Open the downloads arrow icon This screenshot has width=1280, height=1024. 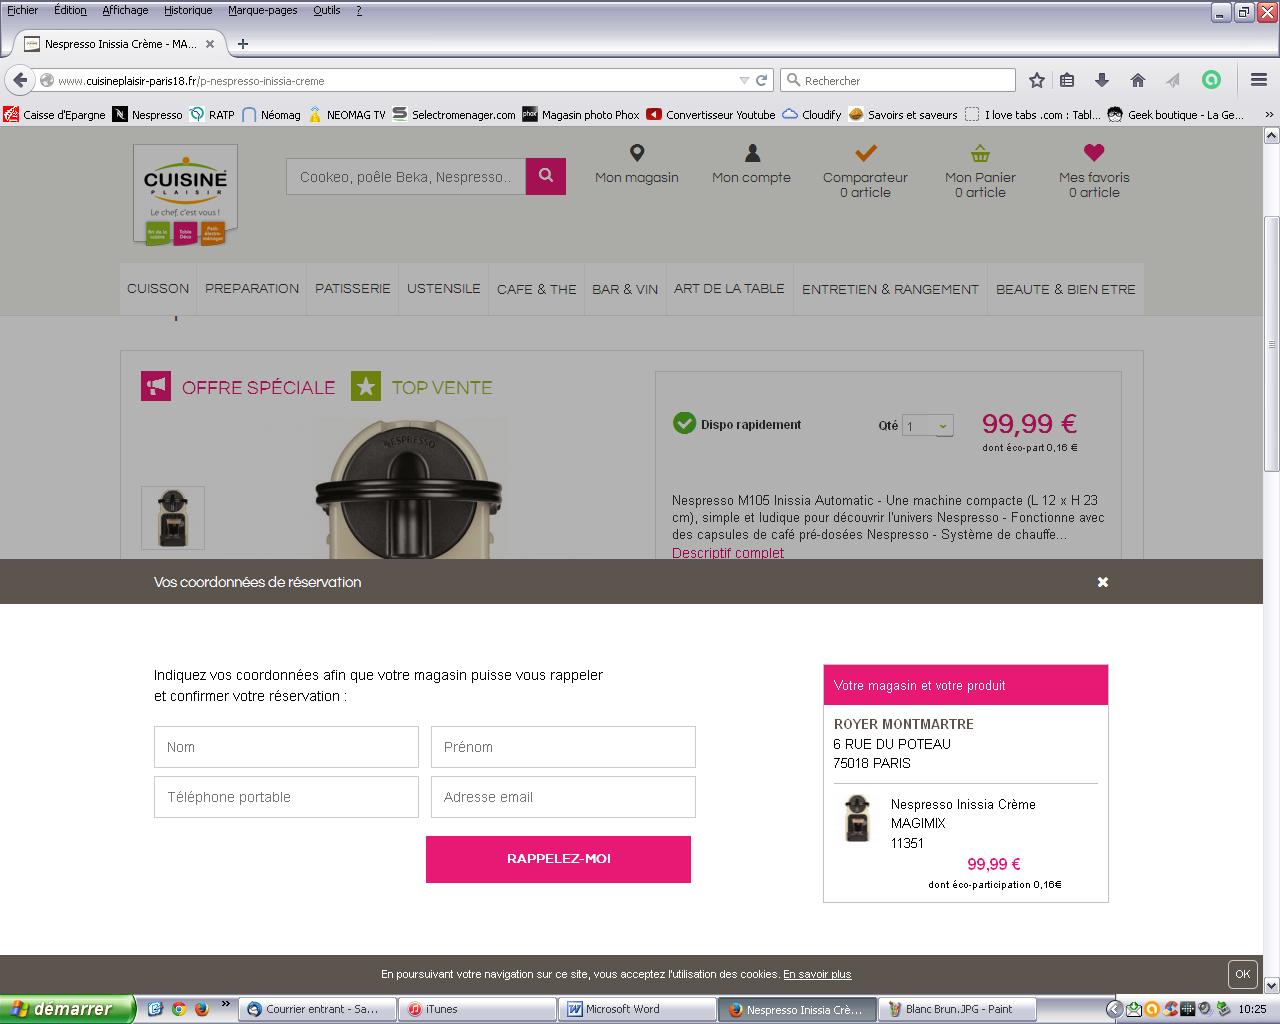1102,80
